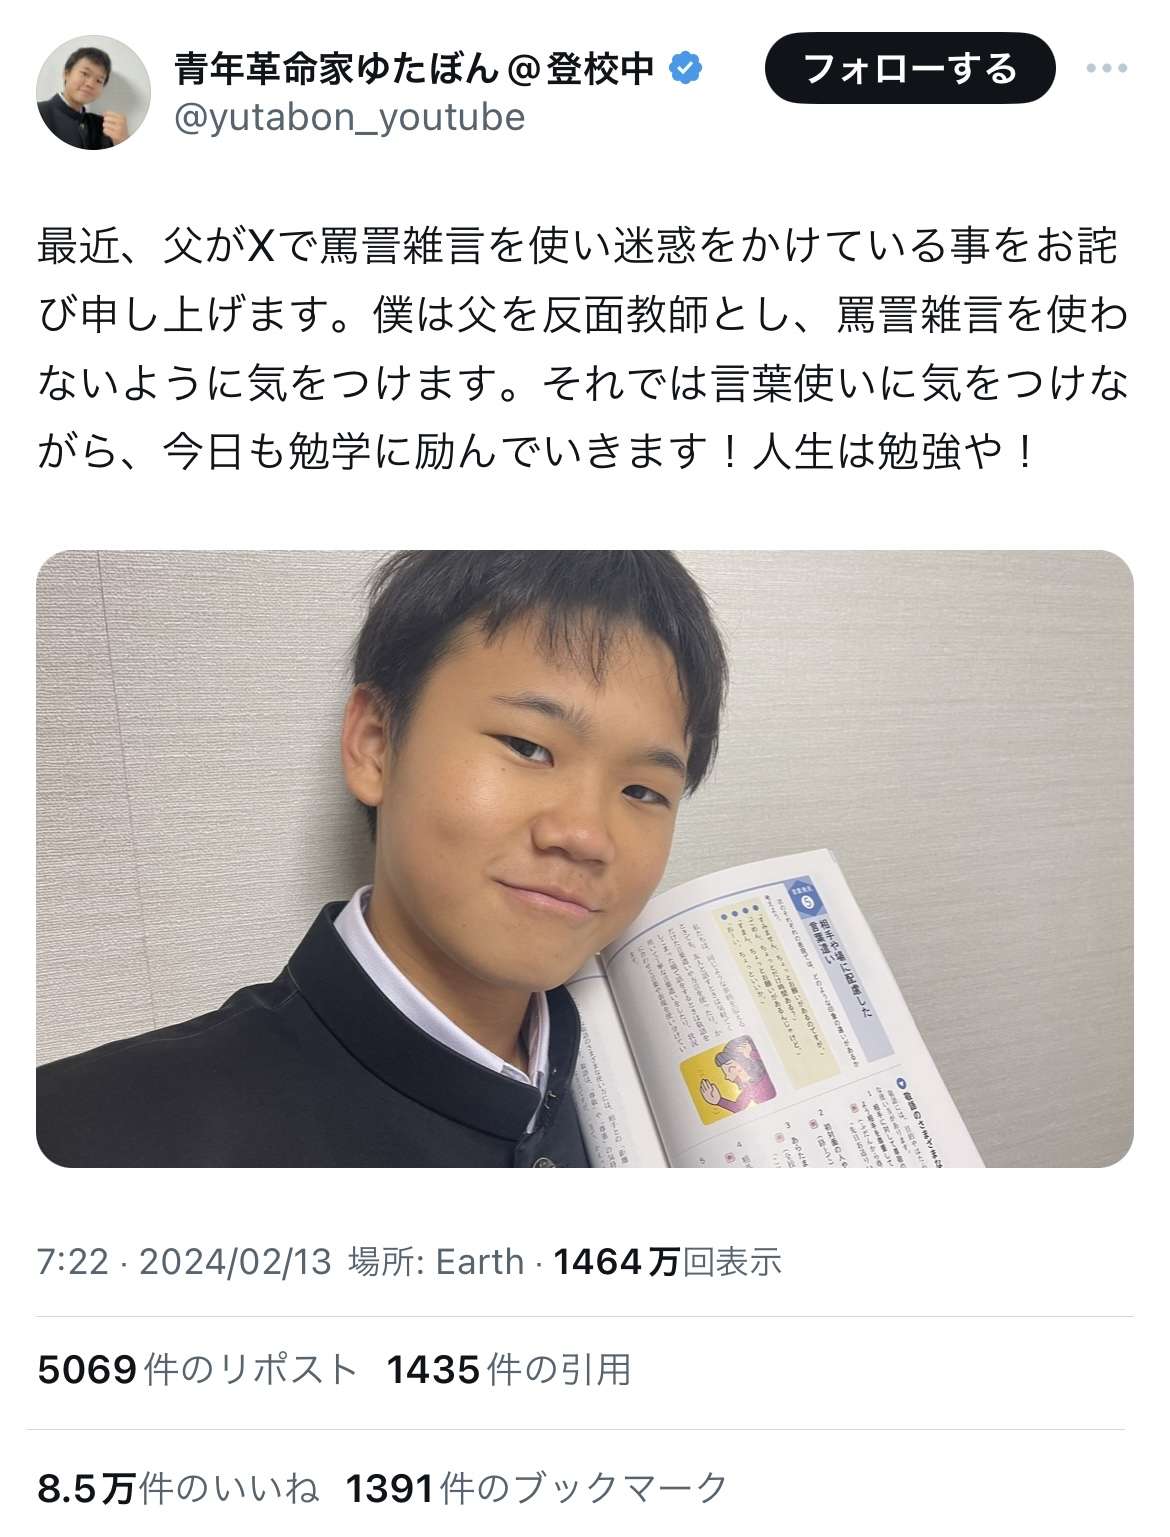1170x1537 pixels.
Task: Open the 青年革命家ゆたぼん display name
Action: 336,69
